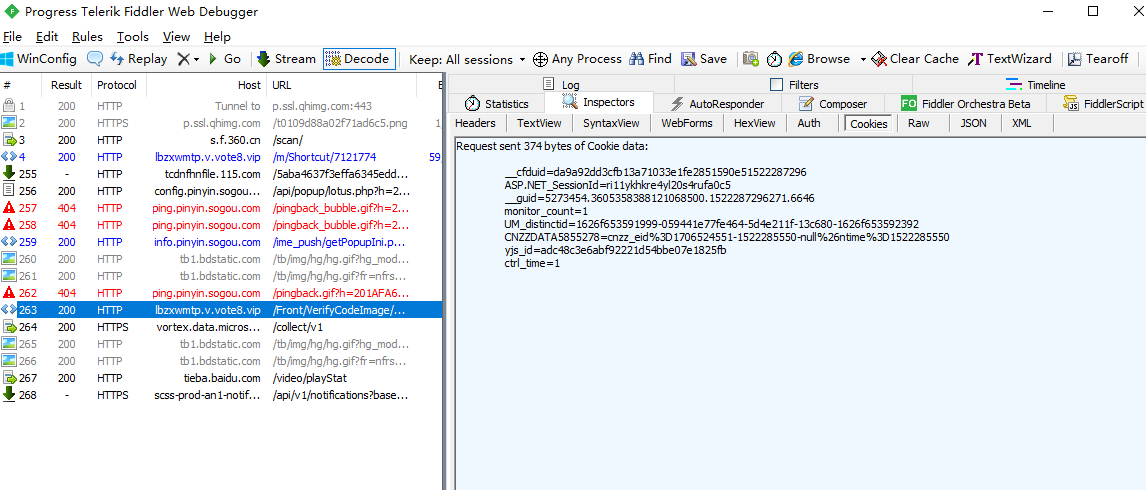Sort sessions by Result column header
The image size is (1146, 490).
pyautogui.click(x=67, y=85)
